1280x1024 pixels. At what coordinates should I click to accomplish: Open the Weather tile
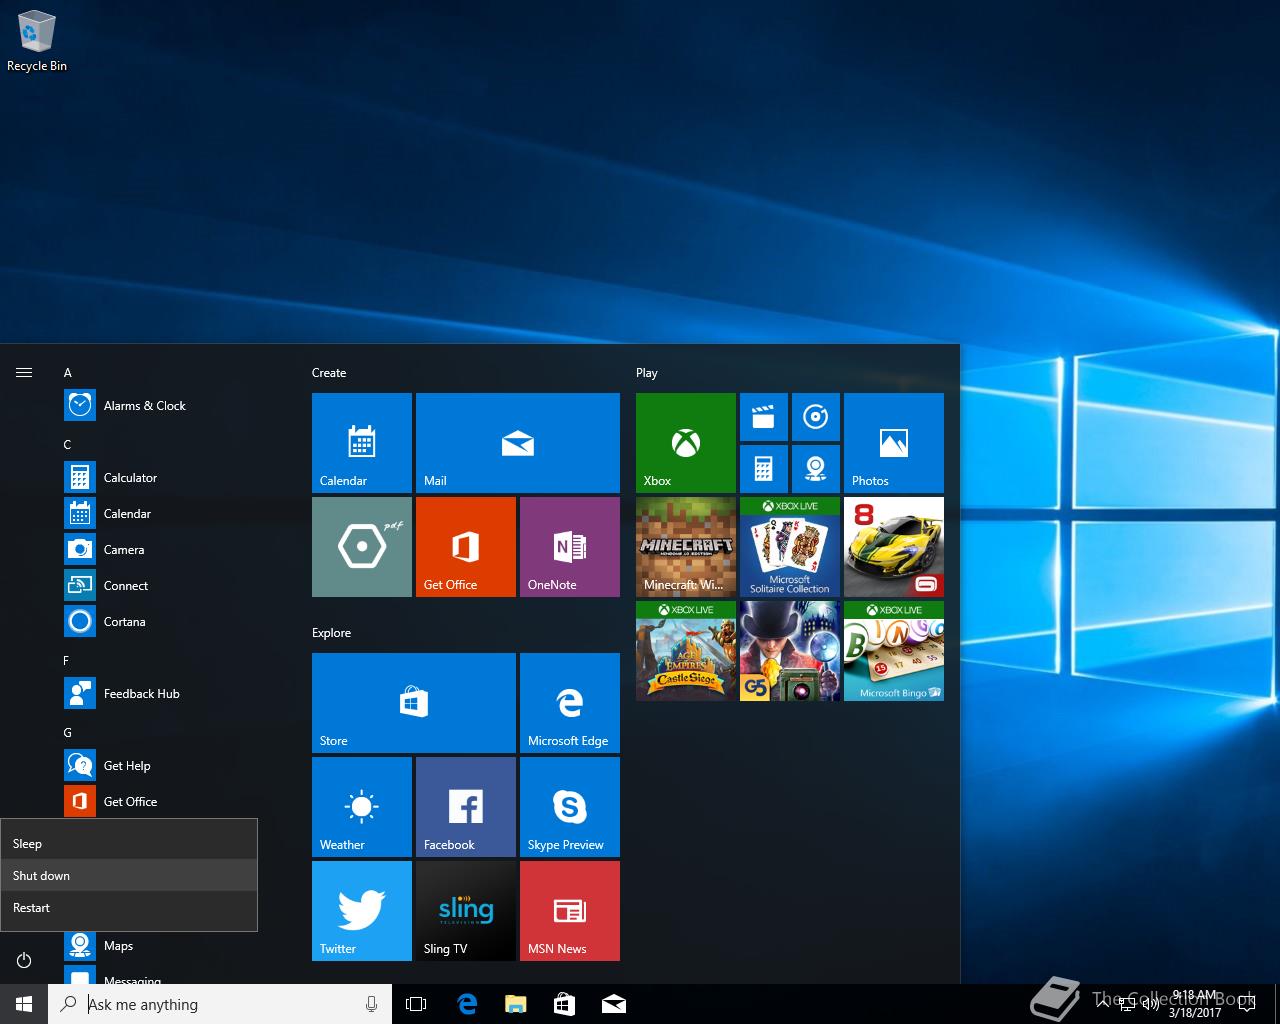tap(362, 807)
